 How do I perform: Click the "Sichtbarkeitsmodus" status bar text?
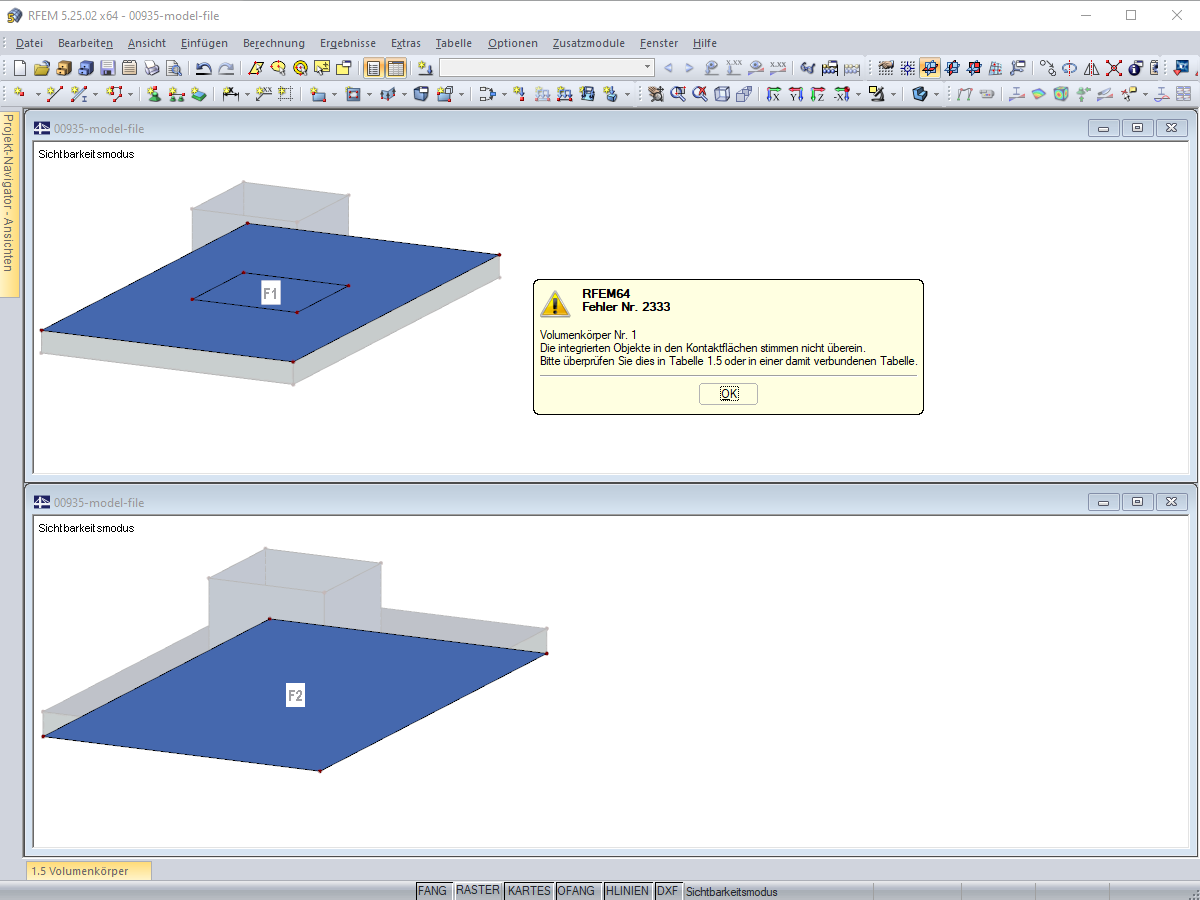731,891
